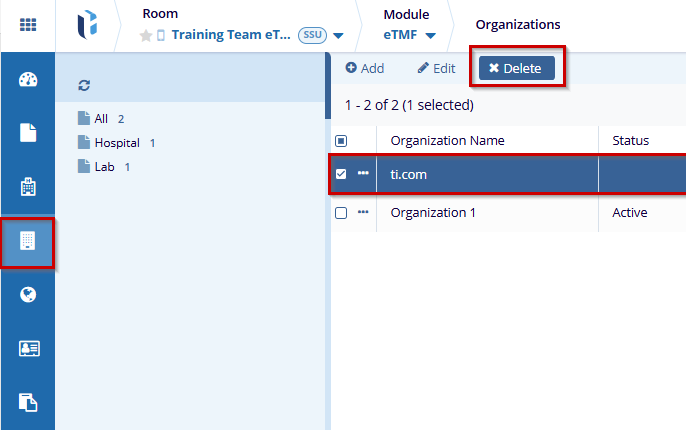Select the Lab folder filter
The width and height of the screenshot is (686, 430).
point(105,167)
